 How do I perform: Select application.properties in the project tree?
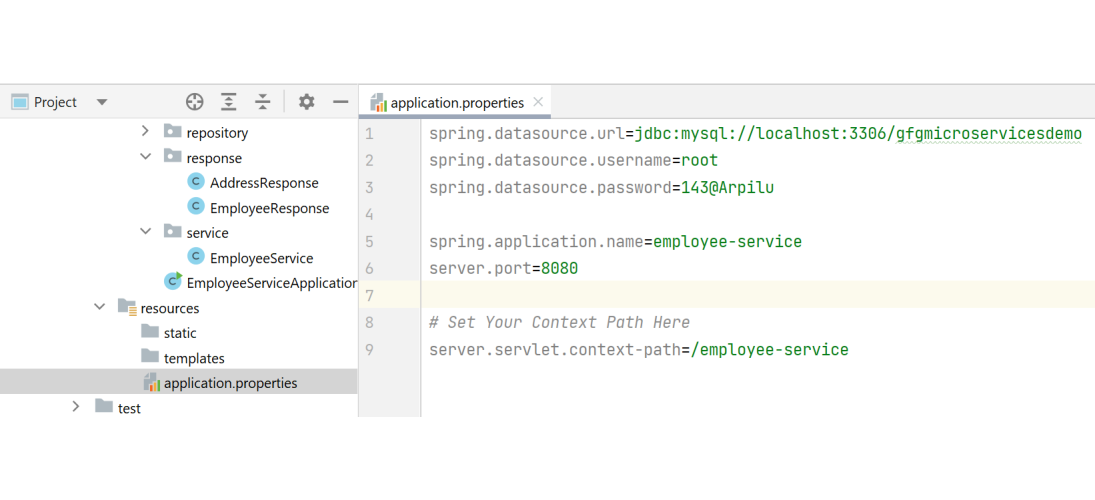(230, 382)
